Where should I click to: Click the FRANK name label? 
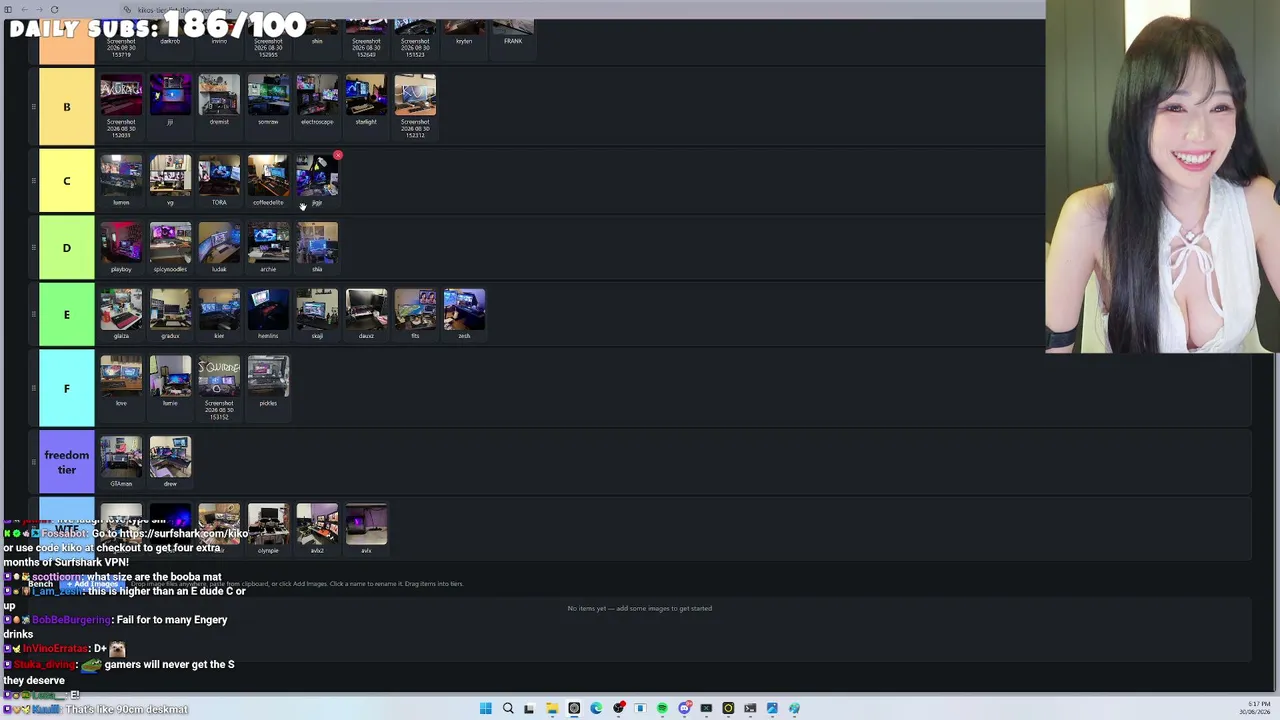tap(513, 41)
